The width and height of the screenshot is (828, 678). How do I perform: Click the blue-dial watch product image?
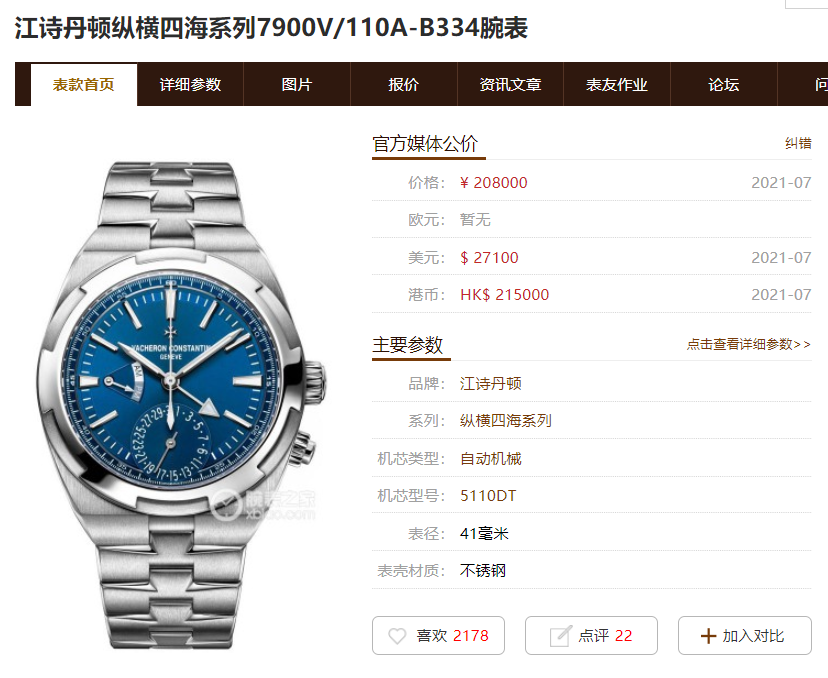coord(181,405)
